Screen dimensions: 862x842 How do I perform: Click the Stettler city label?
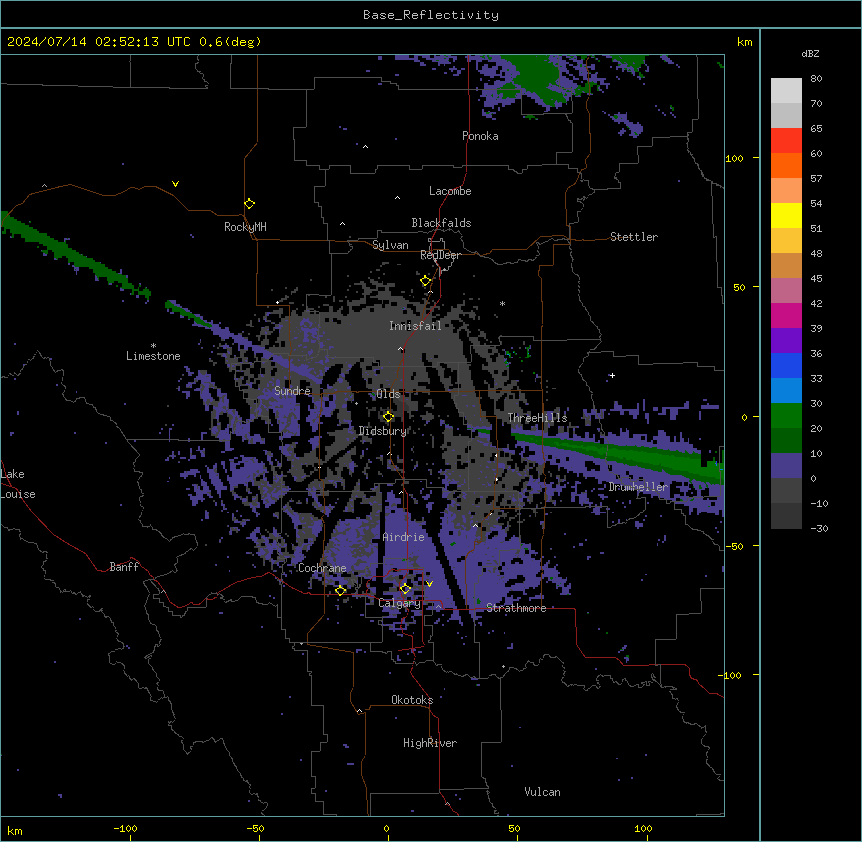click(x=634, y=237)
